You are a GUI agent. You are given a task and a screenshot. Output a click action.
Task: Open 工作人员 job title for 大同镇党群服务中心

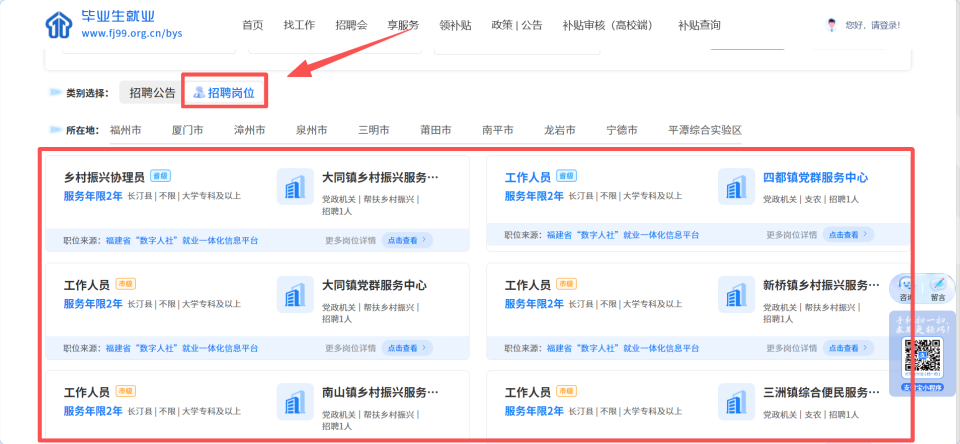tap(86, 285)
